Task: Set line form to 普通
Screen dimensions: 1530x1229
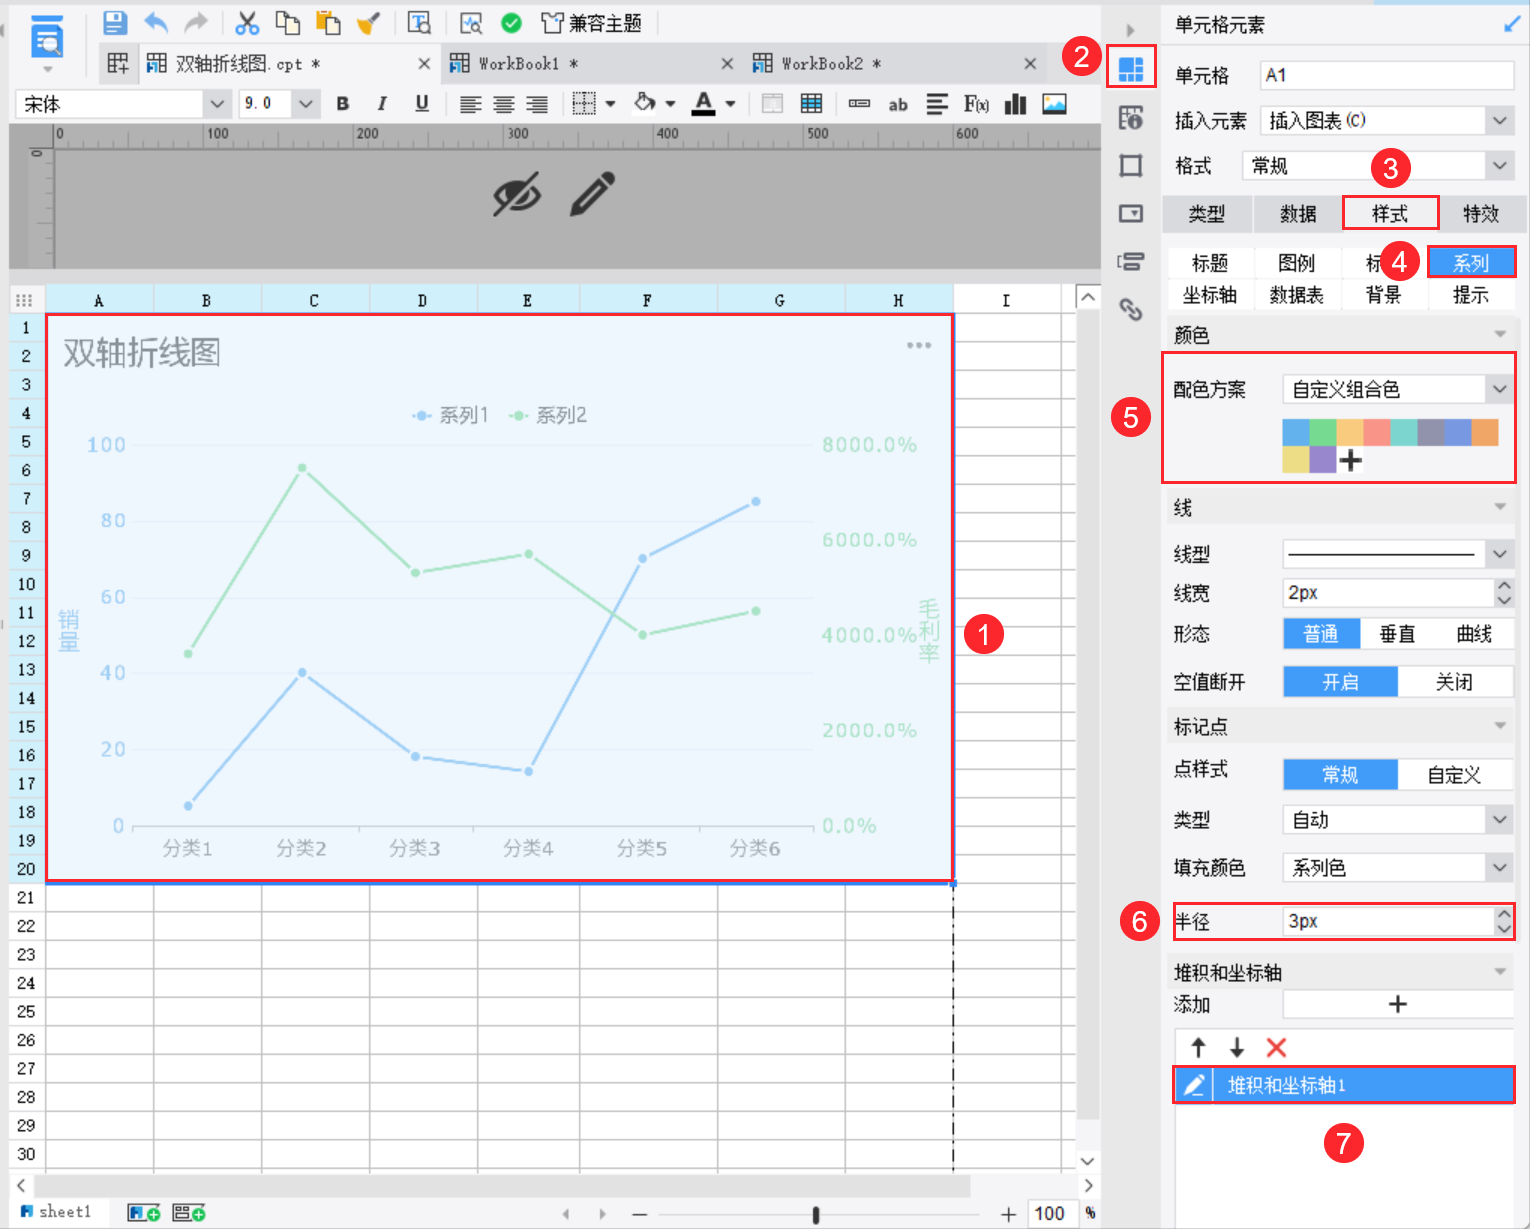Action: tap(1321, 634)
